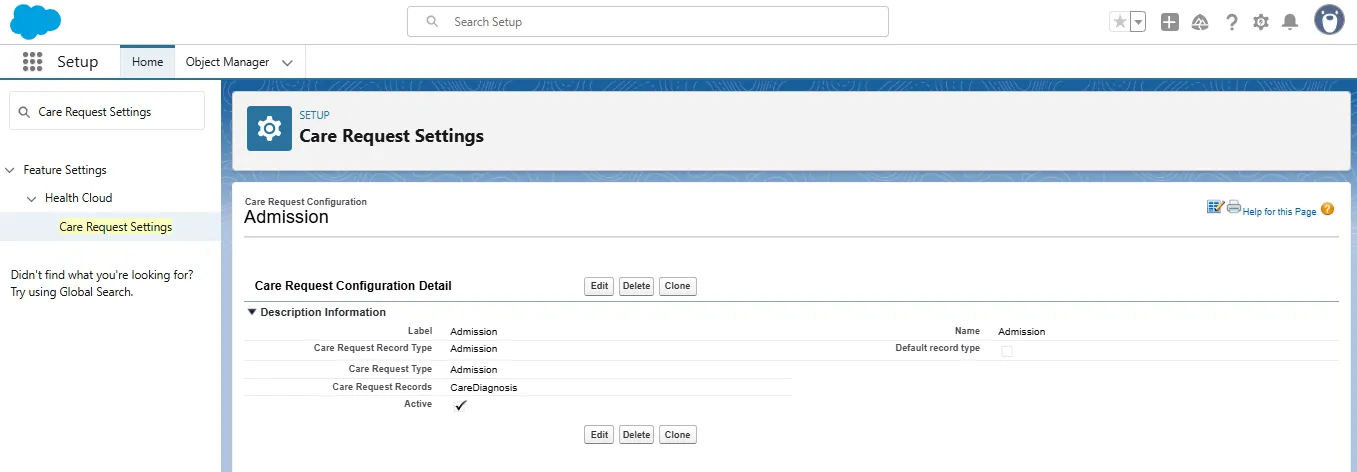This screenshot has width=1357, height=472.
Task: Open the user profile avatar
Action: pyautogui.click(x=1328, y=21)
